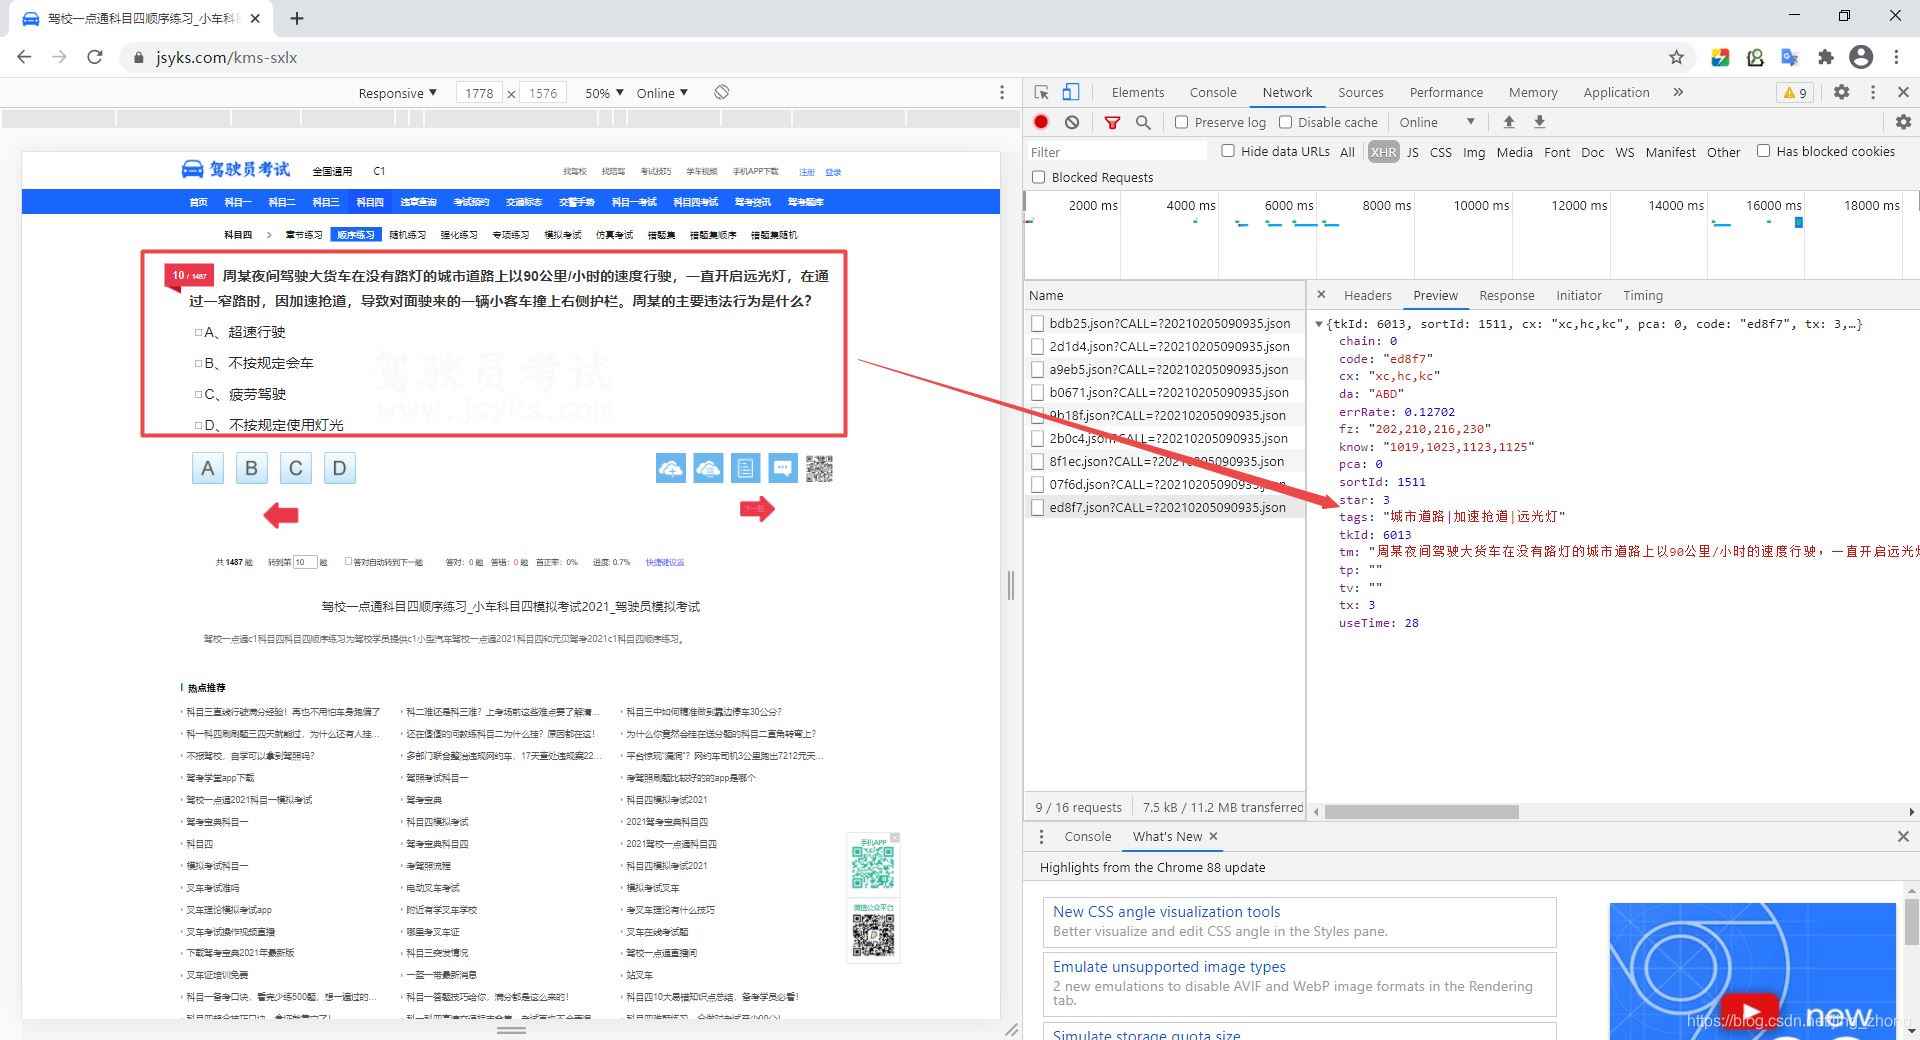Click the red record network log button
Screen dimensions: 1920x1040
[1041, 122]
